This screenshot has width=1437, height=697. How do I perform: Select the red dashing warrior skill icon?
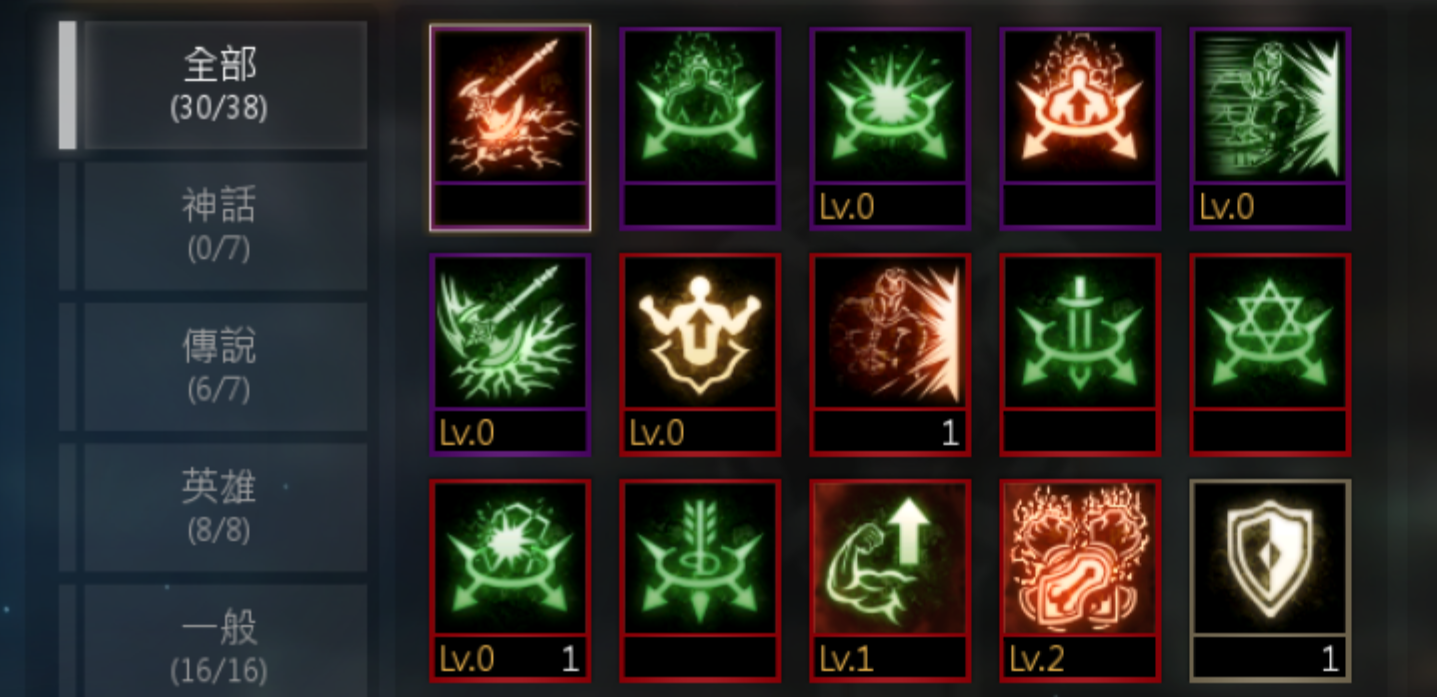[x=890, y=354]
